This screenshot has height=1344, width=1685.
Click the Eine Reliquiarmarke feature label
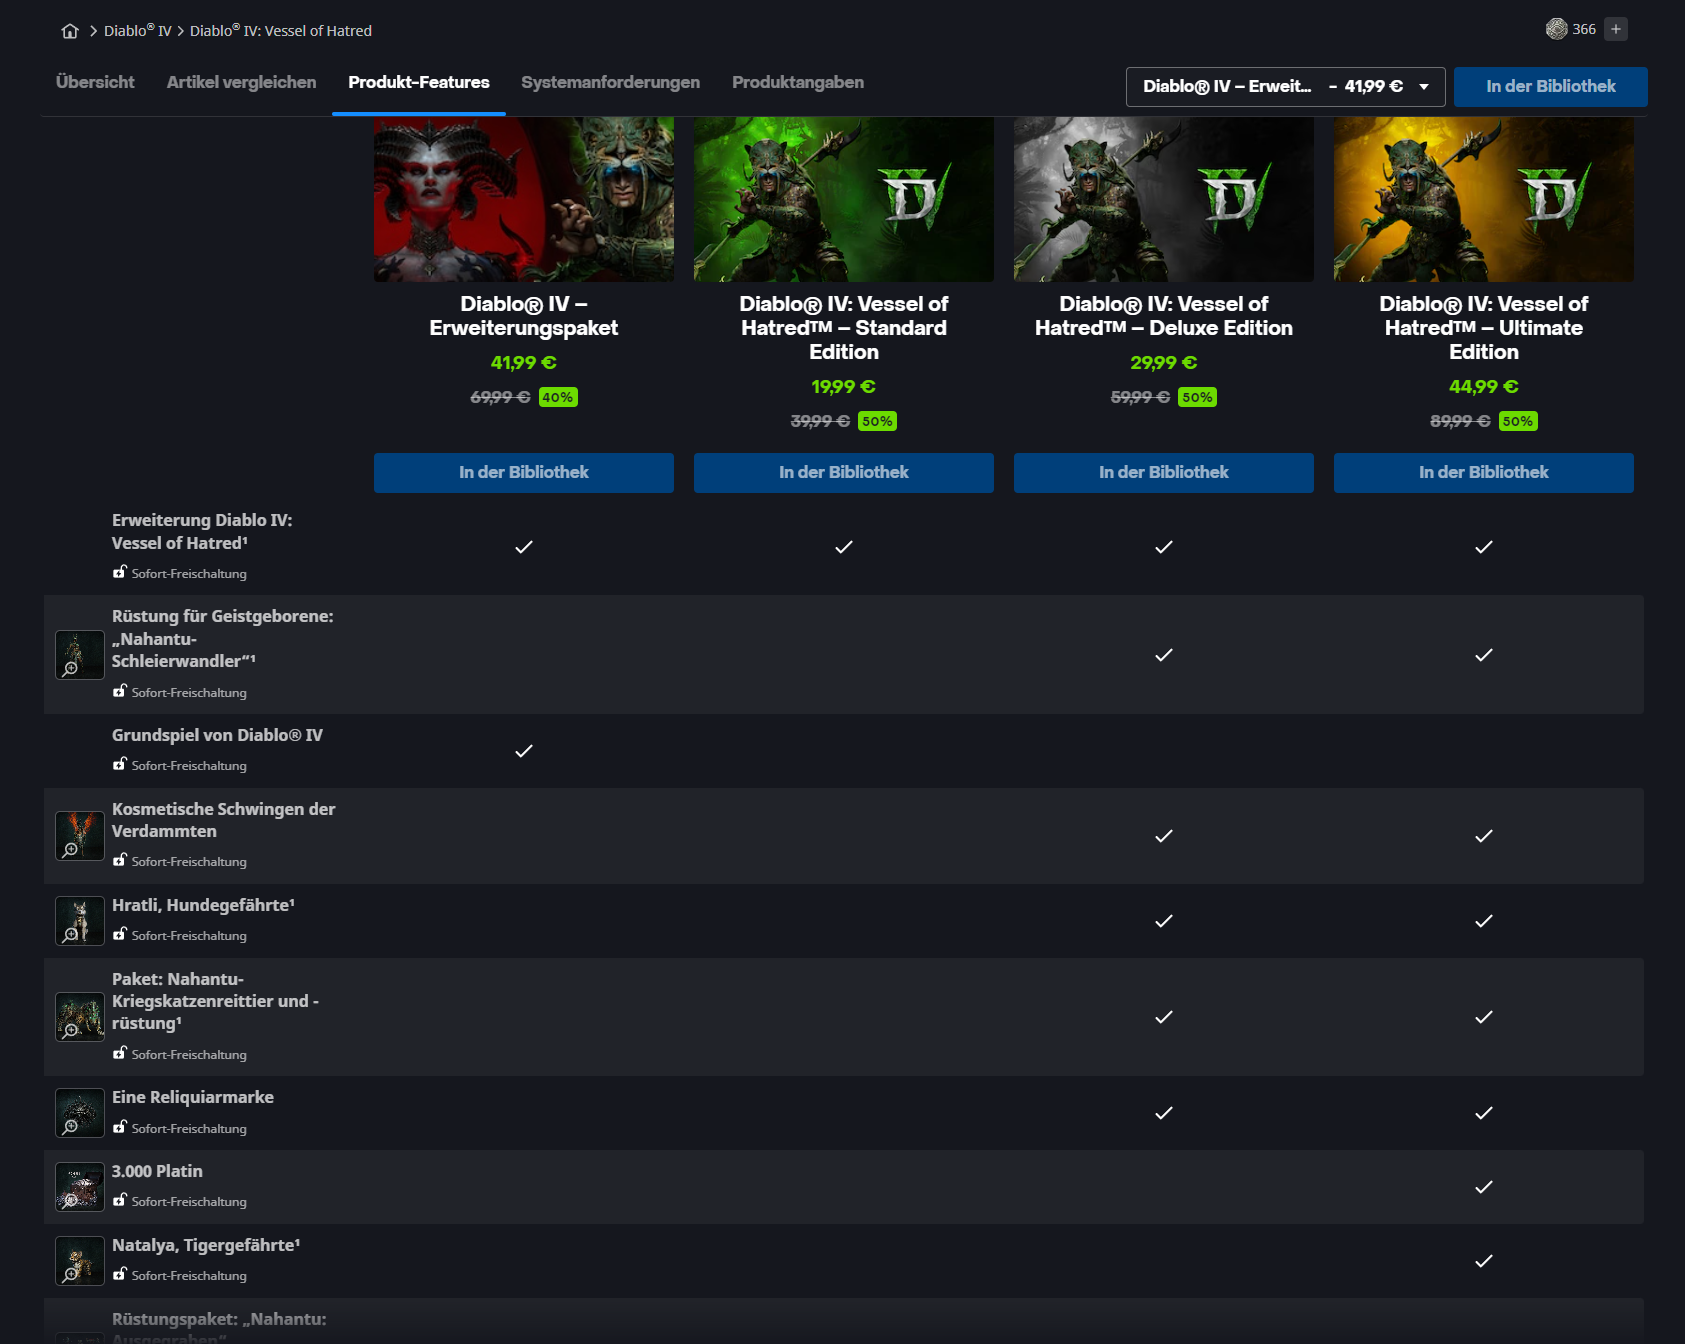(193, 1097)
